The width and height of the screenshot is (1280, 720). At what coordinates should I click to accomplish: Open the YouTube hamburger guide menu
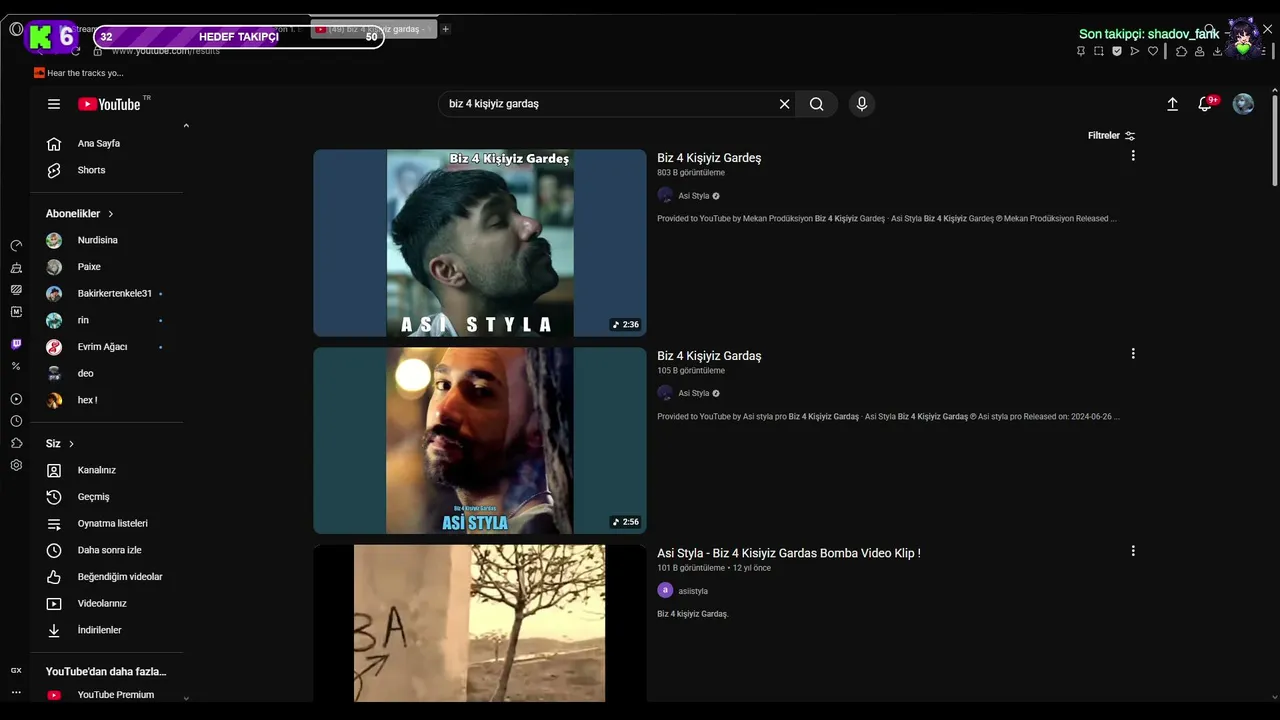click(54, 104)
